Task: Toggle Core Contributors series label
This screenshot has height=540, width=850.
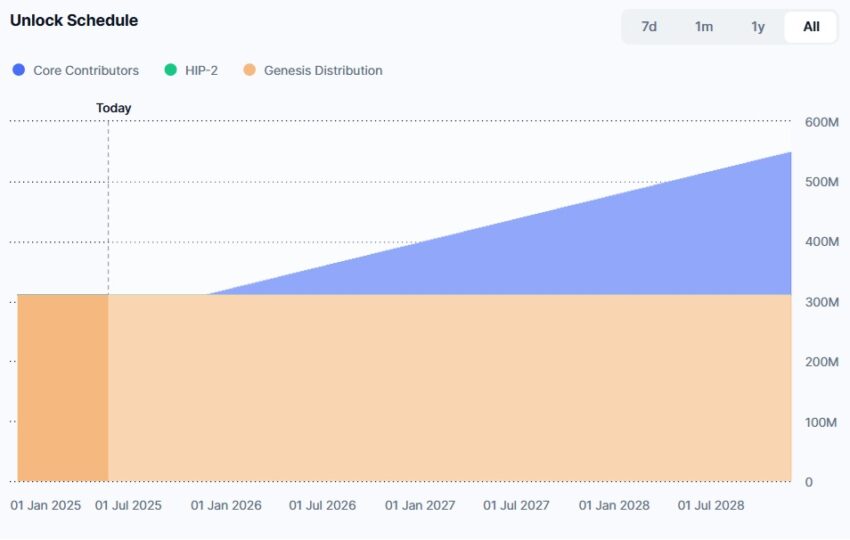Action: (86, 70)
